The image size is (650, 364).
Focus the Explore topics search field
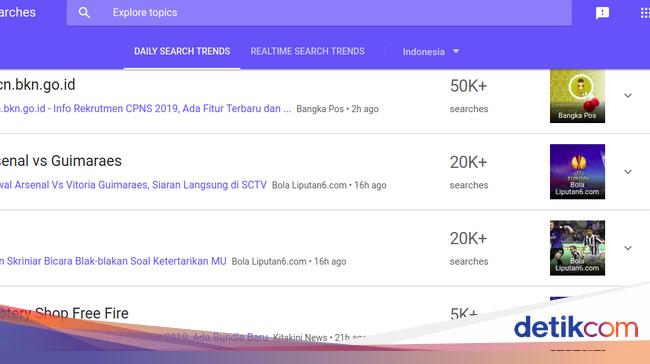(319, 13)
